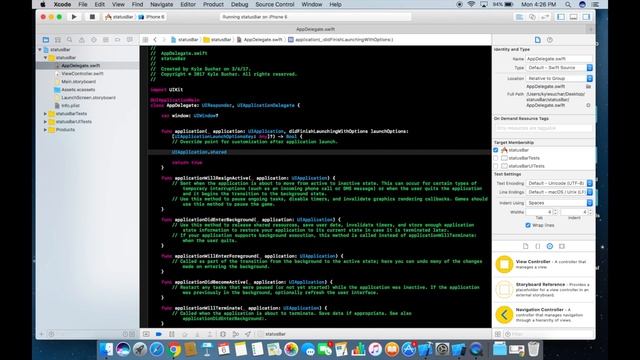Open the Debug navigator icon

106,40
